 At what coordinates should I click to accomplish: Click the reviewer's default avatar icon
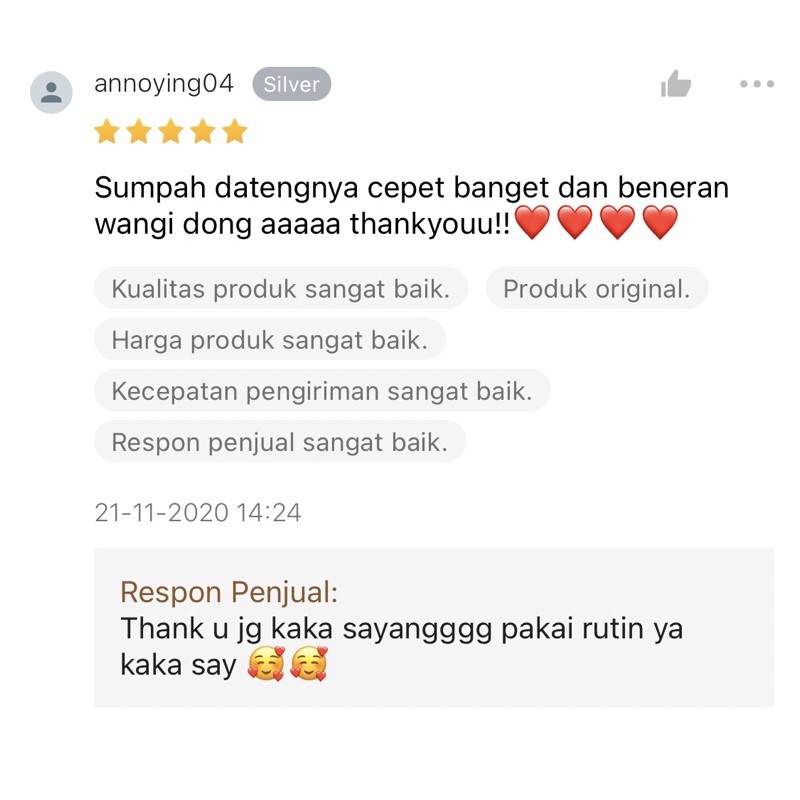coord(51,92)
